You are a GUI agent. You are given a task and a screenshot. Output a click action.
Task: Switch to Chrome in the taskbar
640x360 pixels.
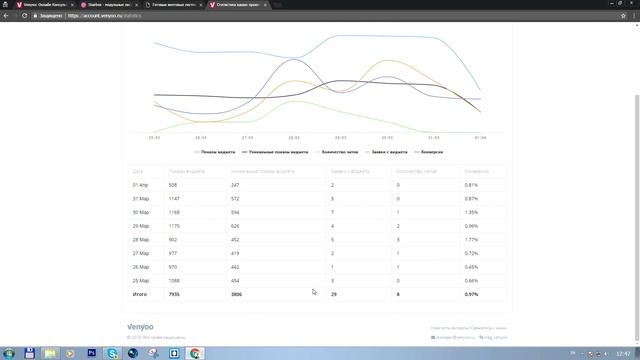[x=195, y=353]
